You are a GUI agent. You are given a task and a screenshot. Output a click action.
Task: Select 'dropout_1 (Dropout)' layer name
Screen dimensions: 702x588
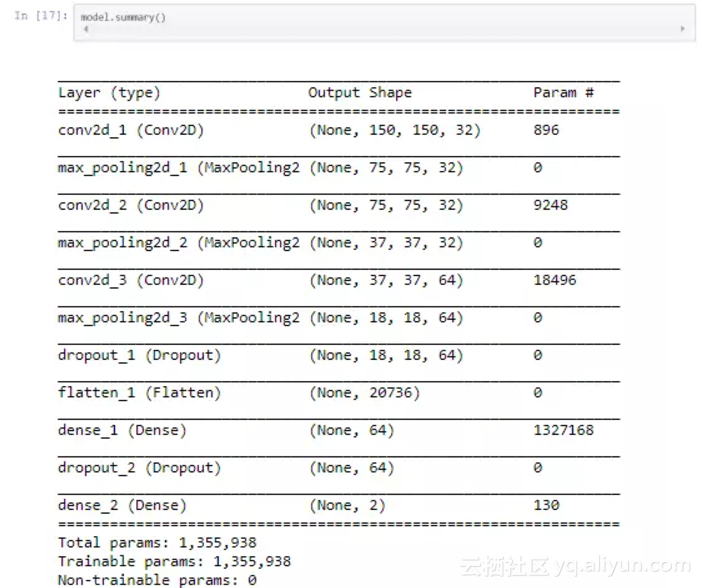139,356
